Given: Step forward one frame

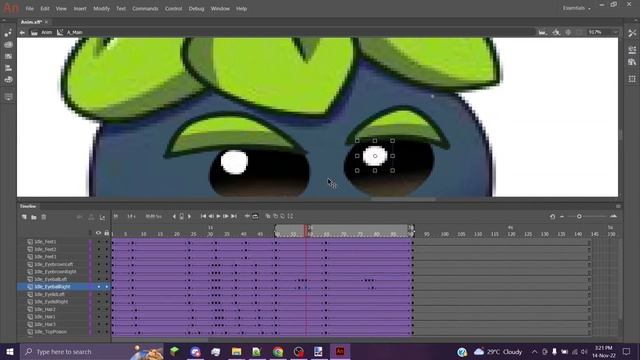Looking at the screenshot, I should (226, 216).
